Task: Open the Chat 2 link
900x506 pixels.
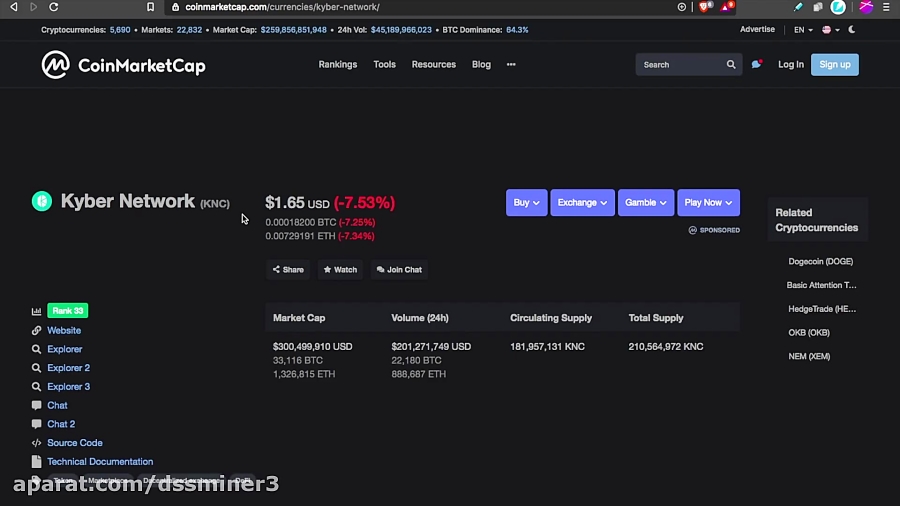Action: pos(61,424)
